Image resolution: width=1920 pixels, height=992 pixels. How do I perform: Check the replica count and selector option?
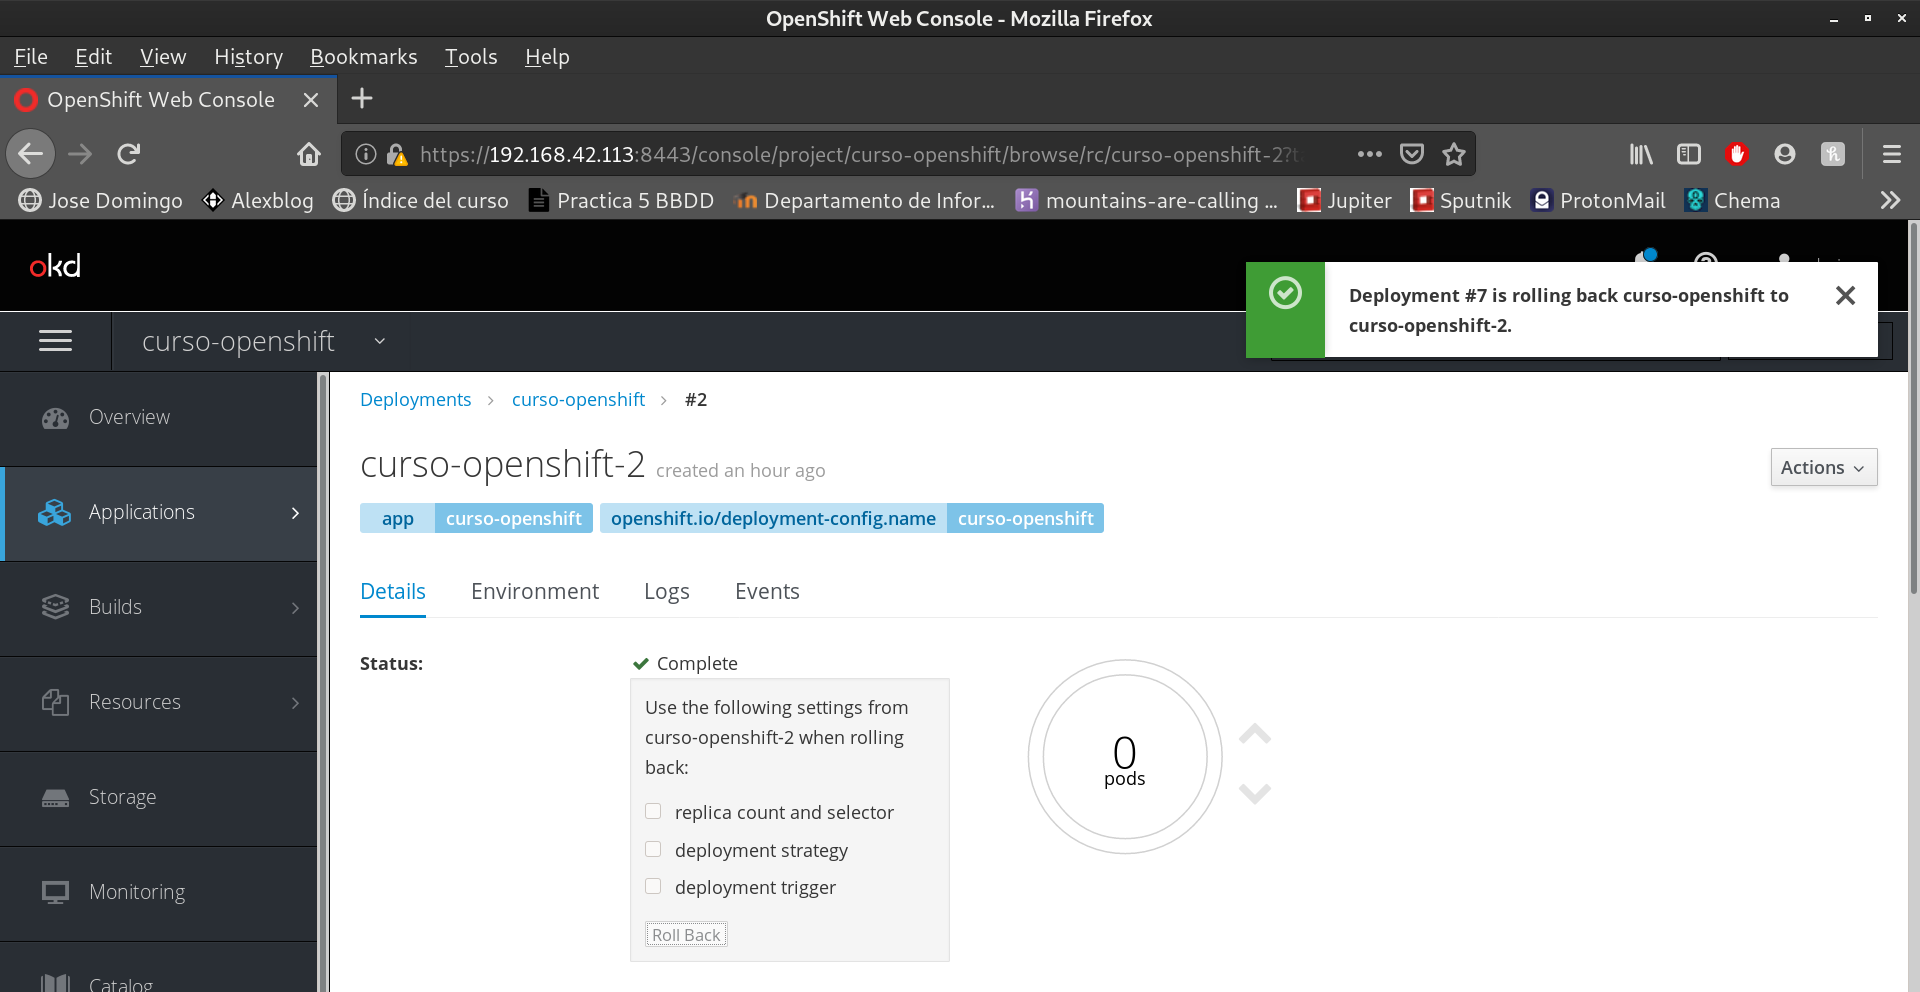[x=653, y=811]
